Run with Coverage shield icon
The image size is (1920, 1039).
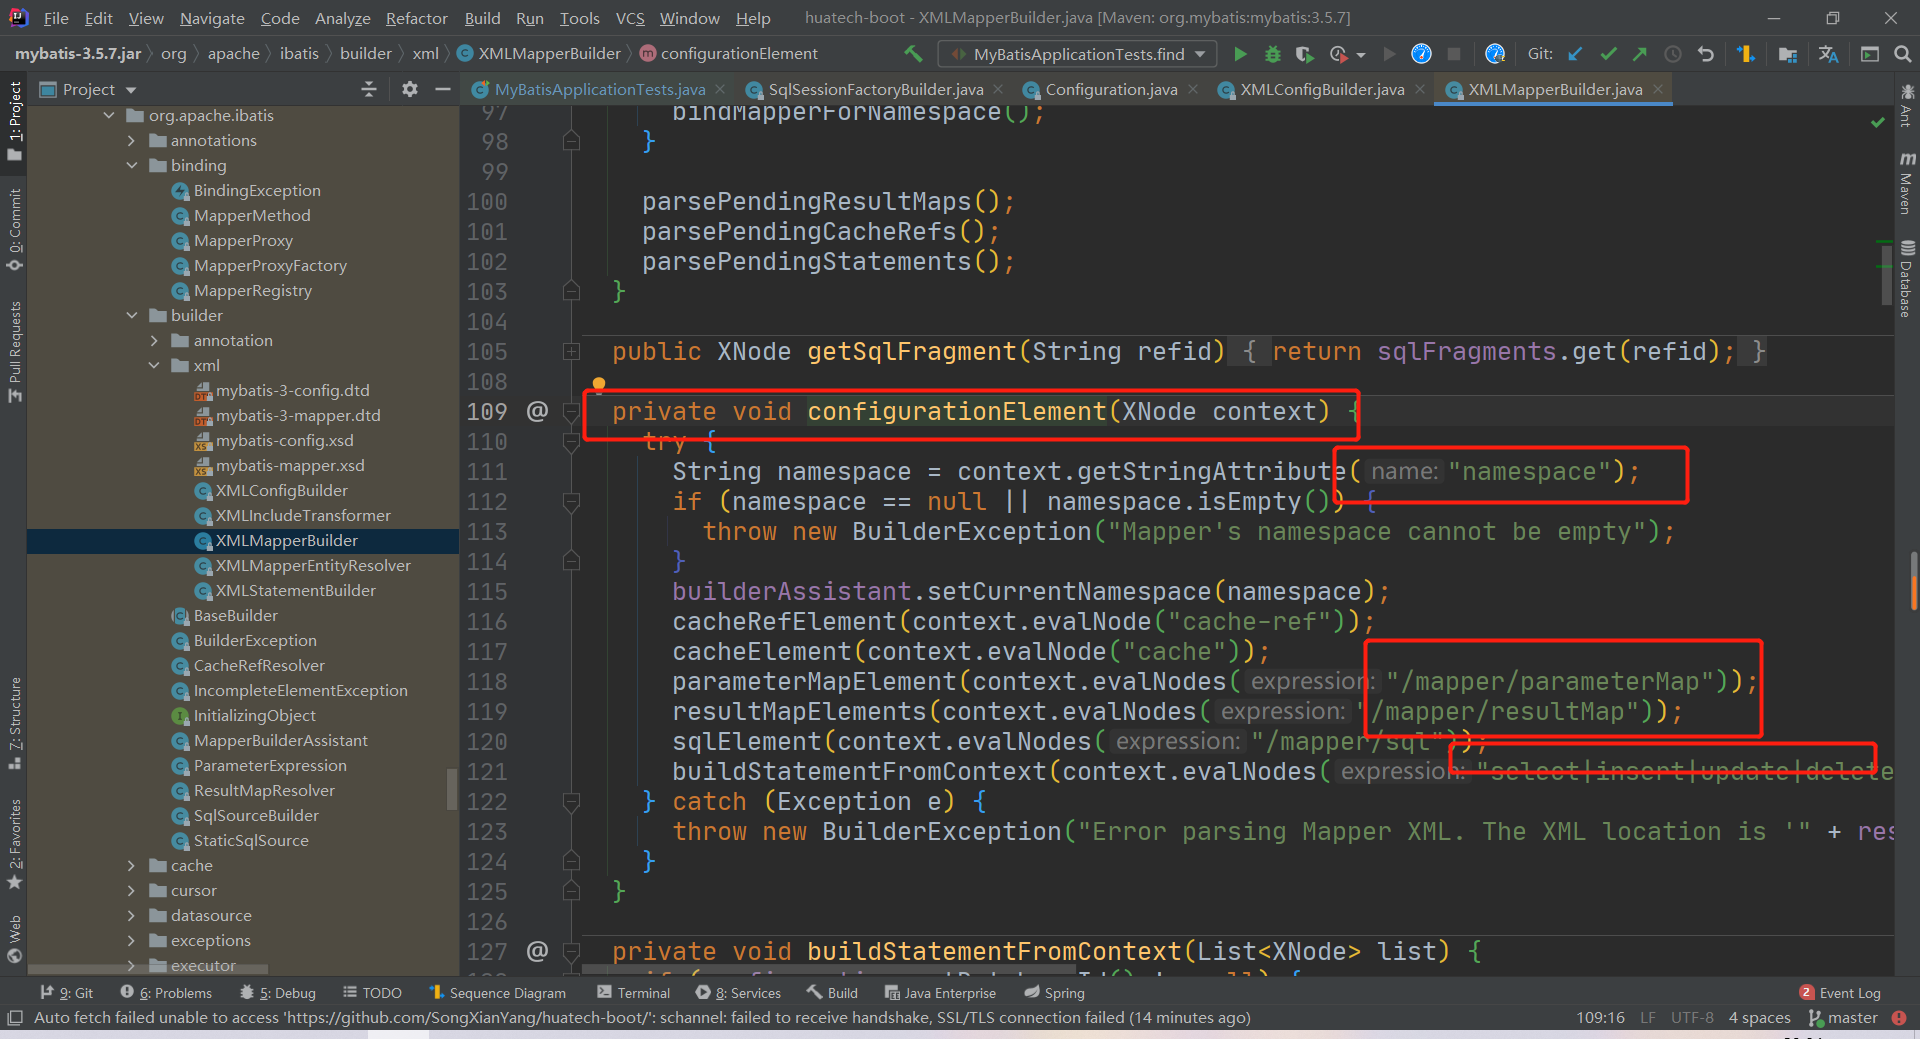click(1305, 54)
